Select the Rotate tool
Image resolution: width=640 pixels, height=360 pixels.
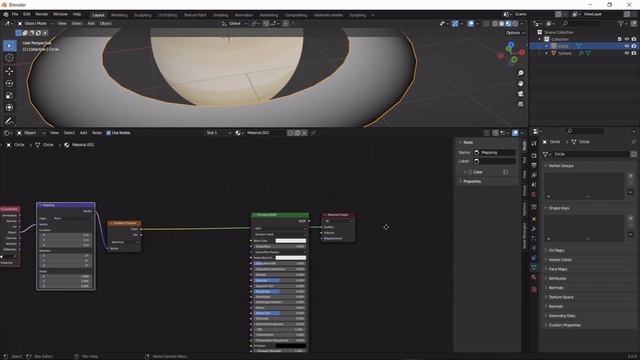(9, 84)
